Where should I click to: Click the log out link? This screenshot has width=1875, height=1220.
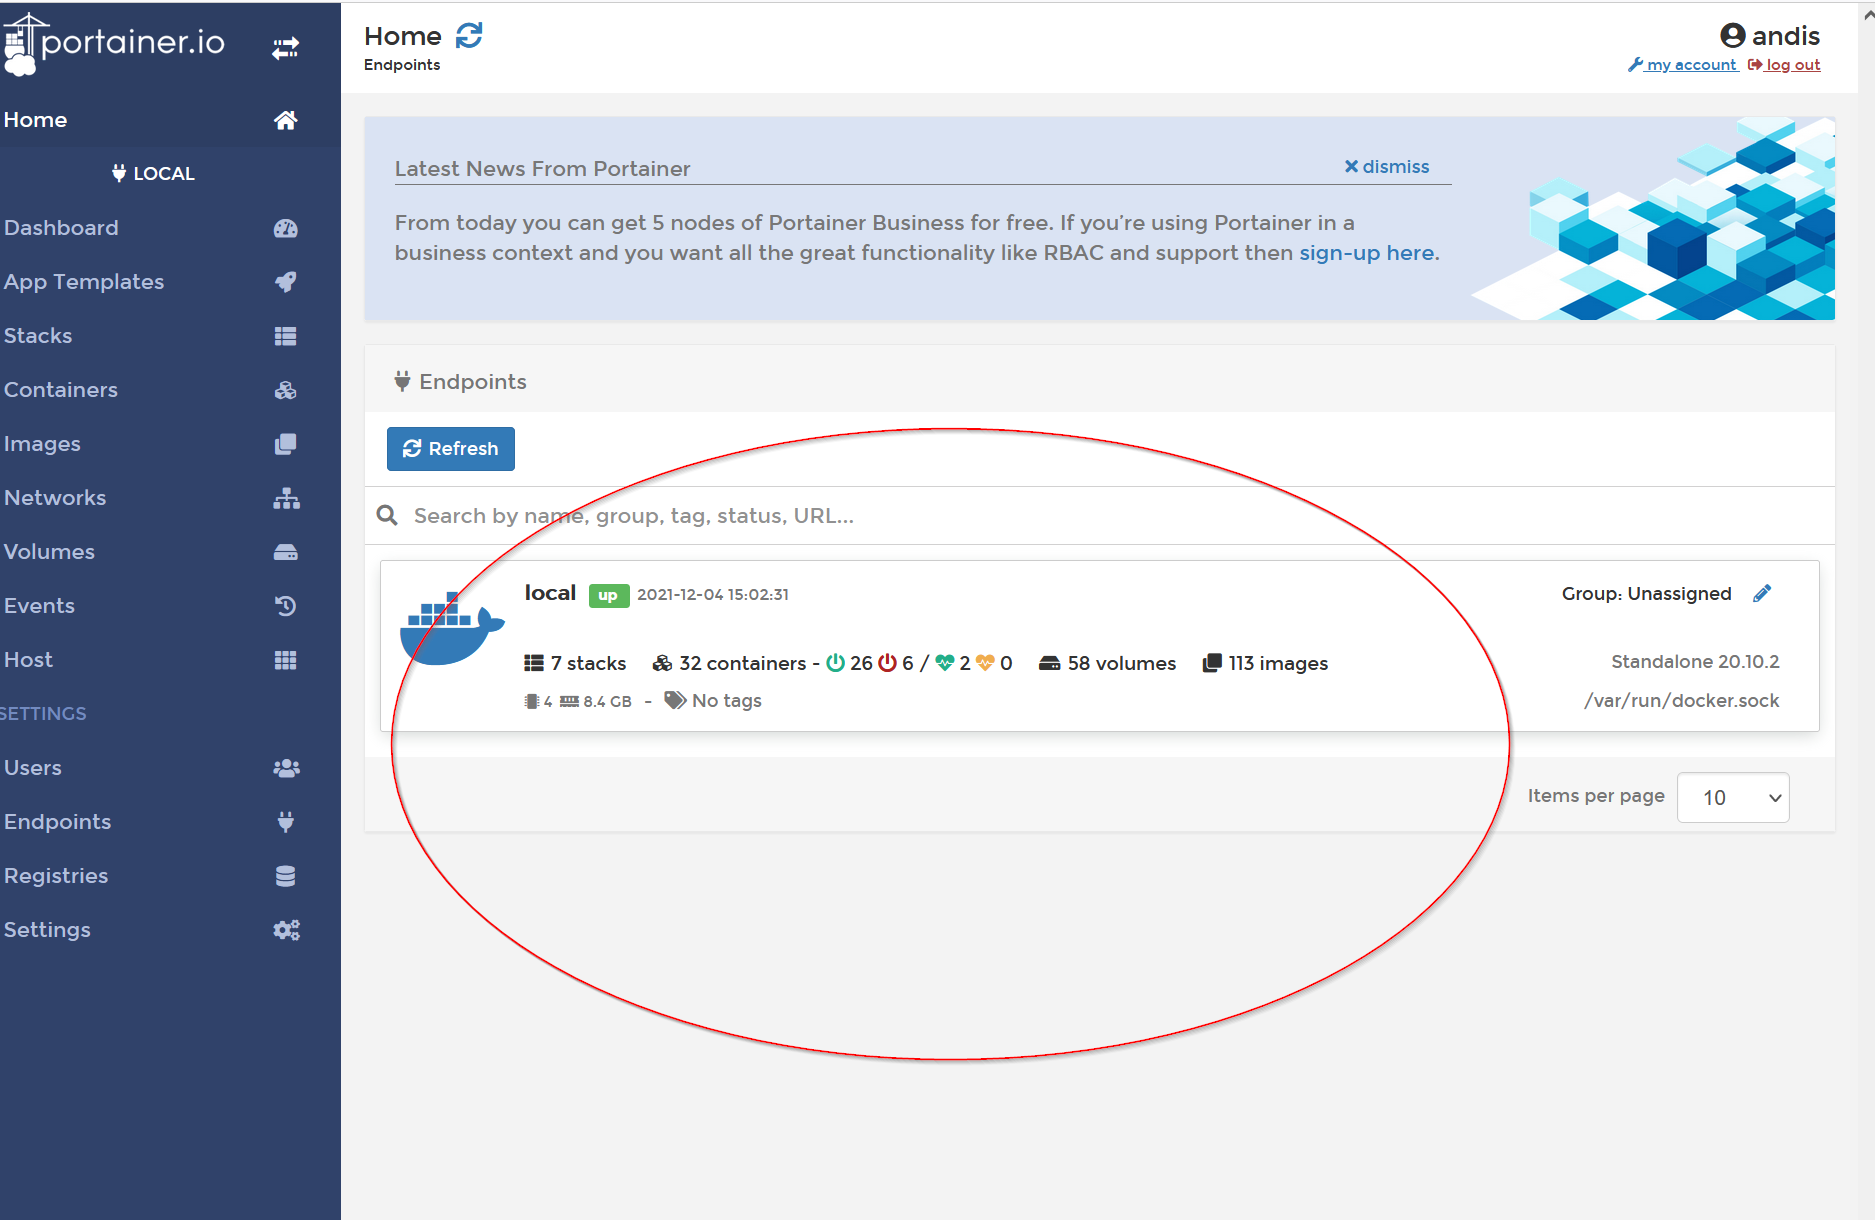coord(1791,65)
